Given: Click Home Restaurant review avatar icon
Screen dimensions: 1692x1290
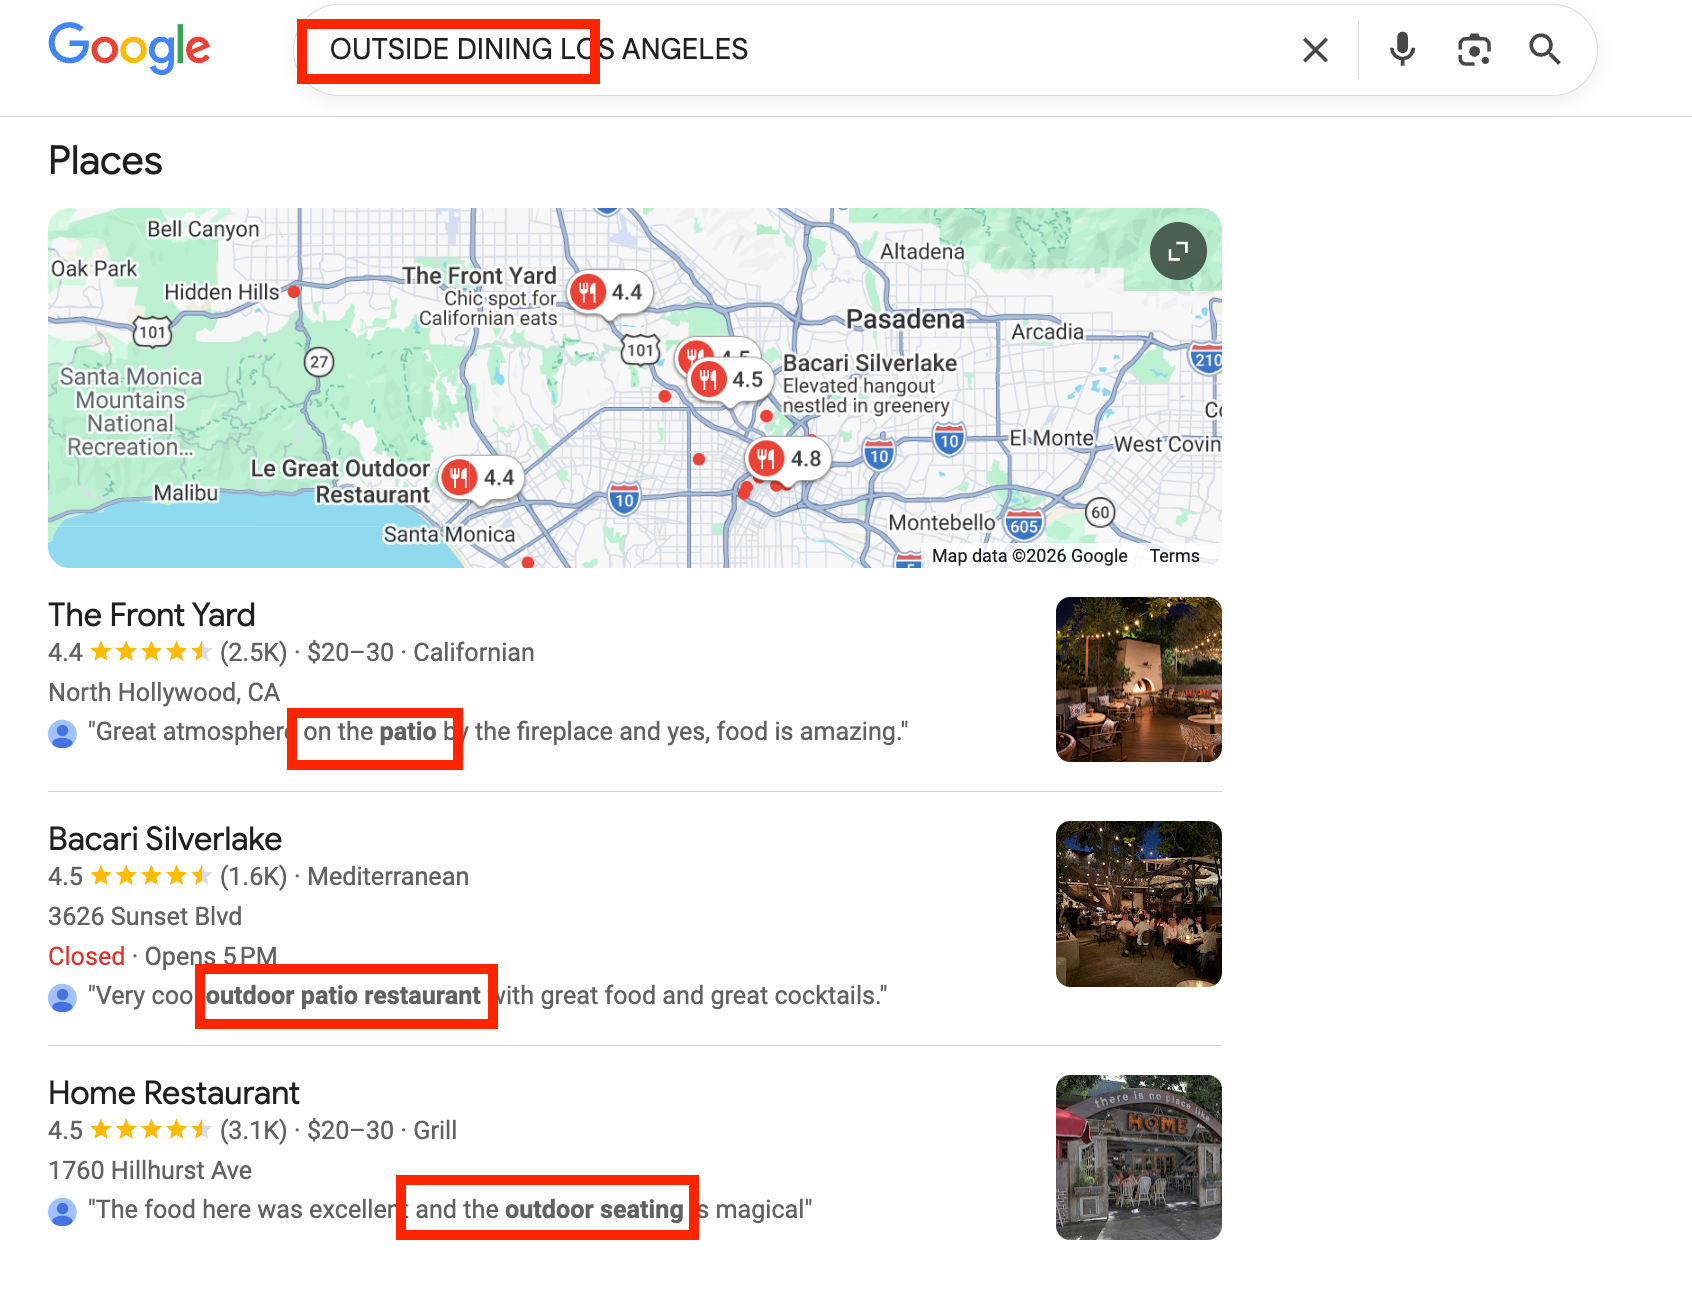Looking at the screenshot, I should [x=62, y=1212].
